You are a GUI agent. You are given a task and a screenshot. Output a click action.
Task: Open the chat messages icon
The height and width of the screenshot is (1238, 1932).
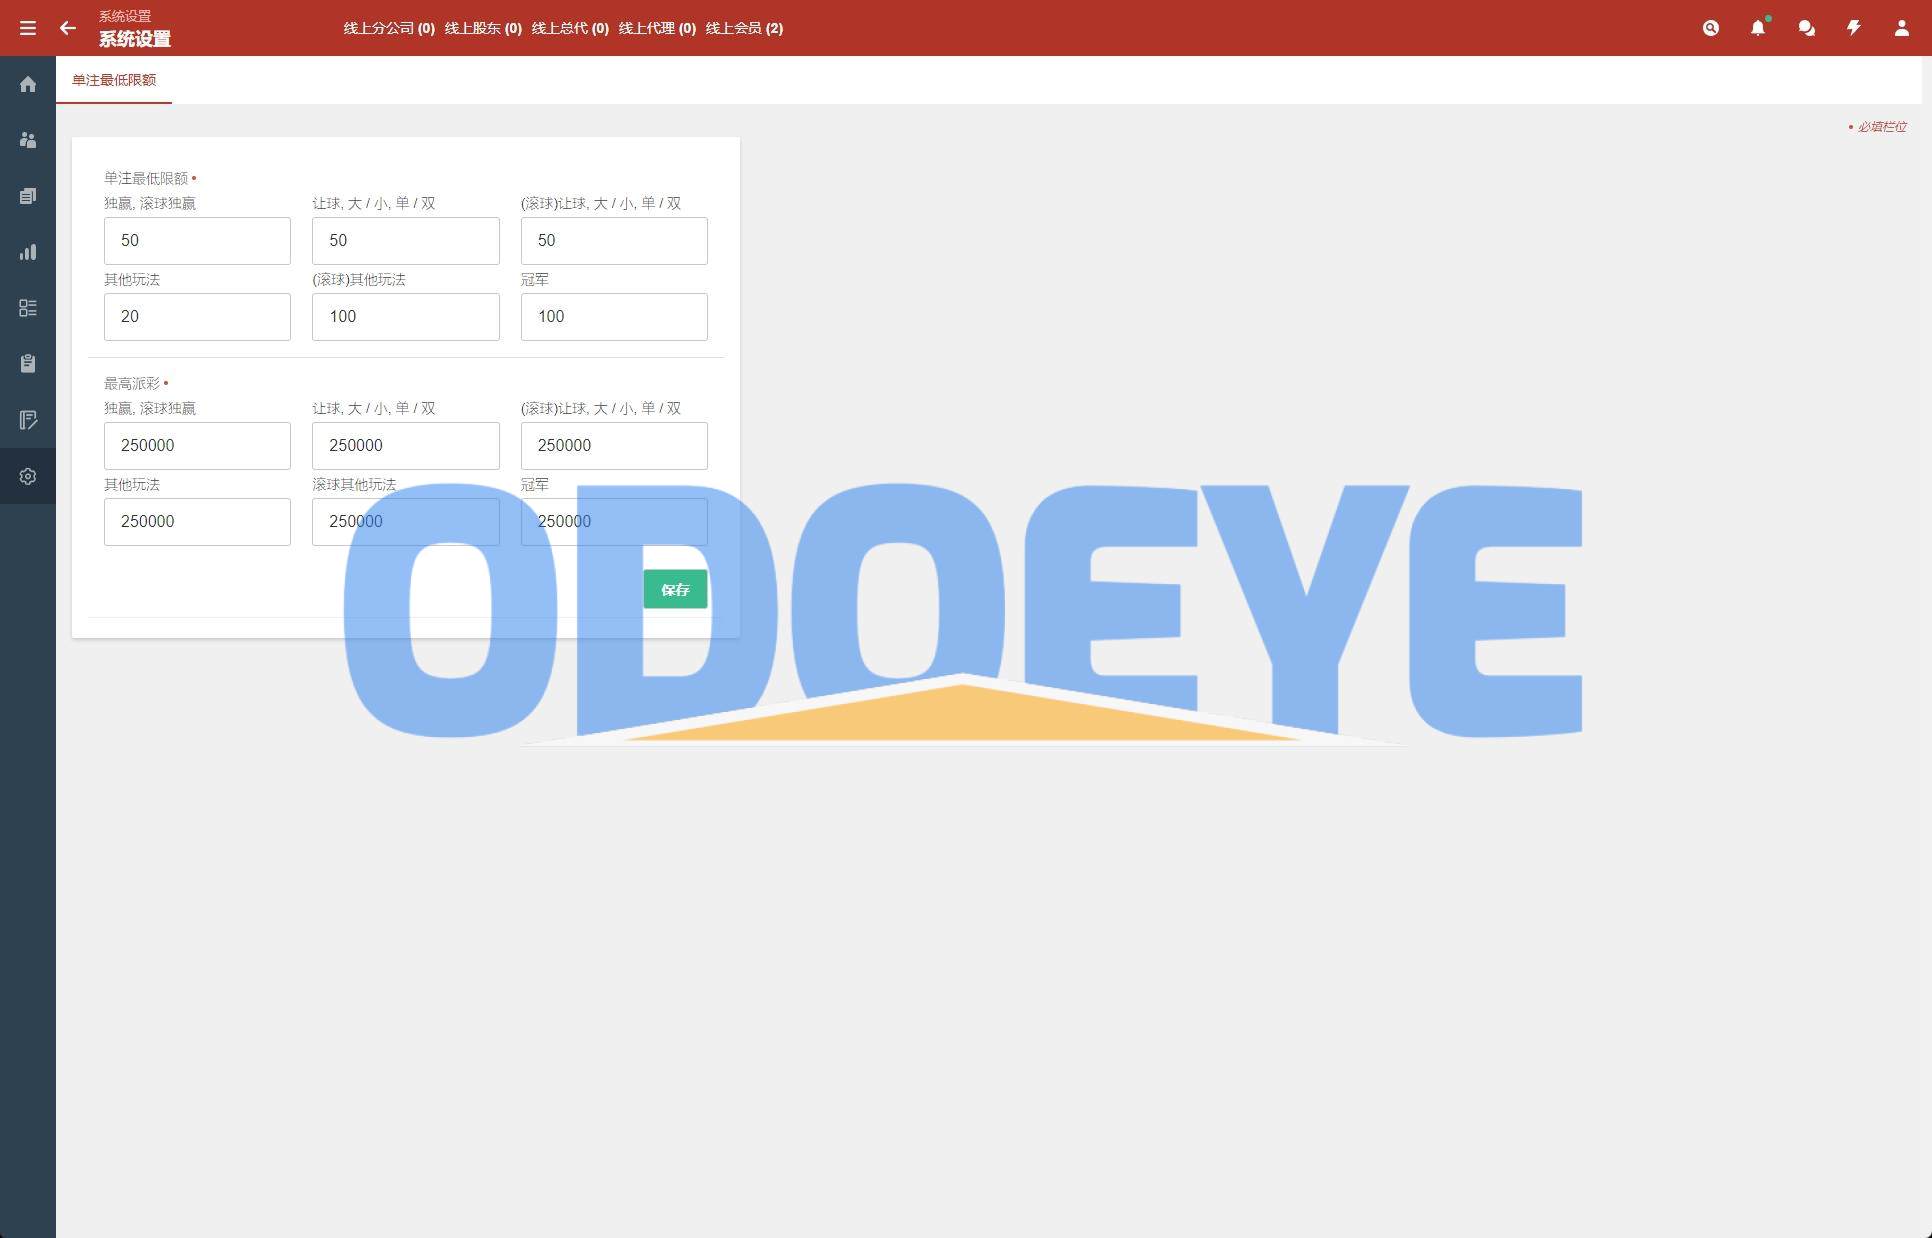(1806, 28)
